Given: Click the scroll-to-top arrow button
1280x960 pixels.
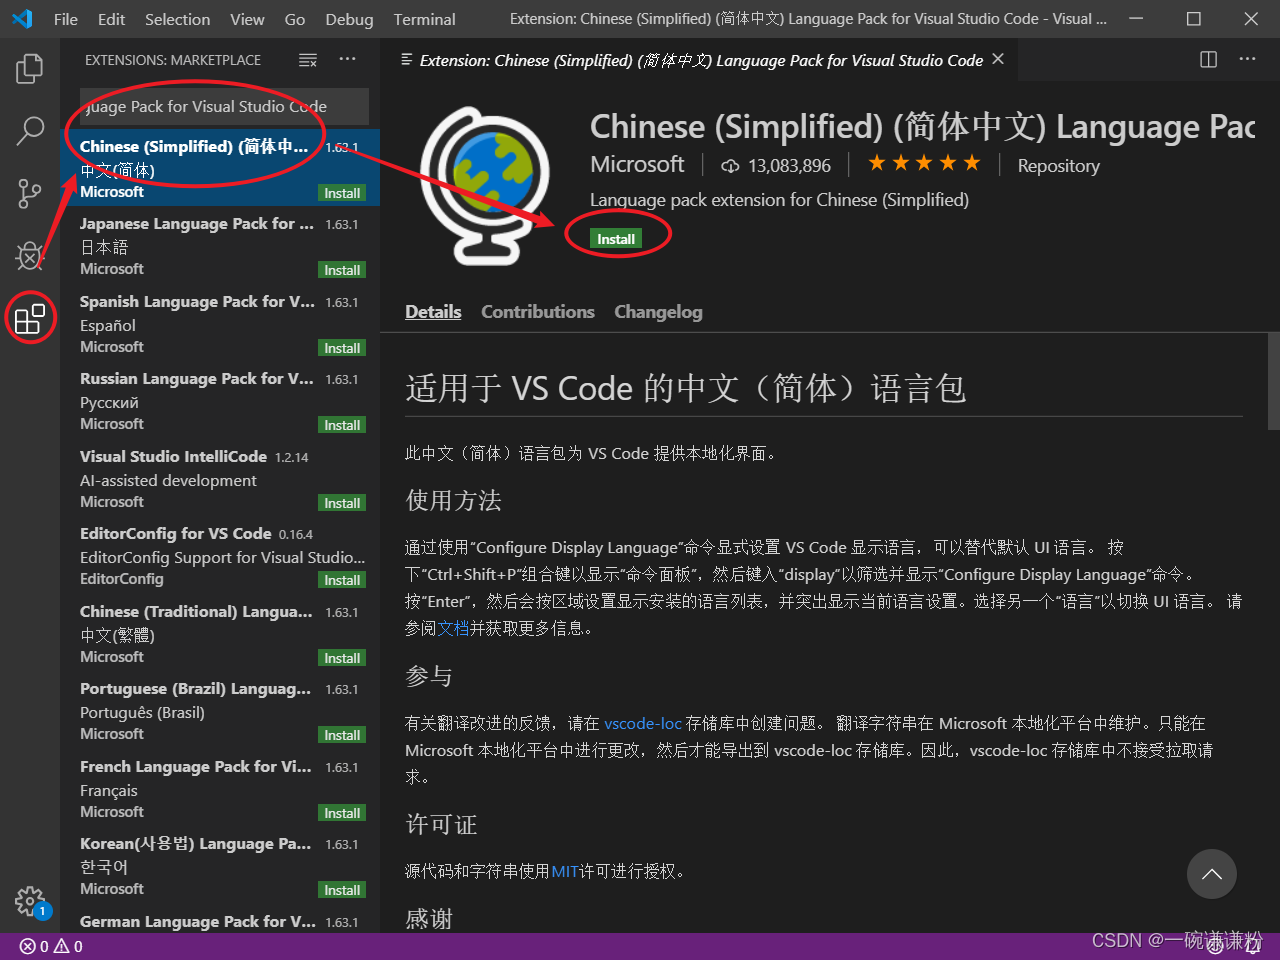Looking at the screenshot, I should point(1212,874).
